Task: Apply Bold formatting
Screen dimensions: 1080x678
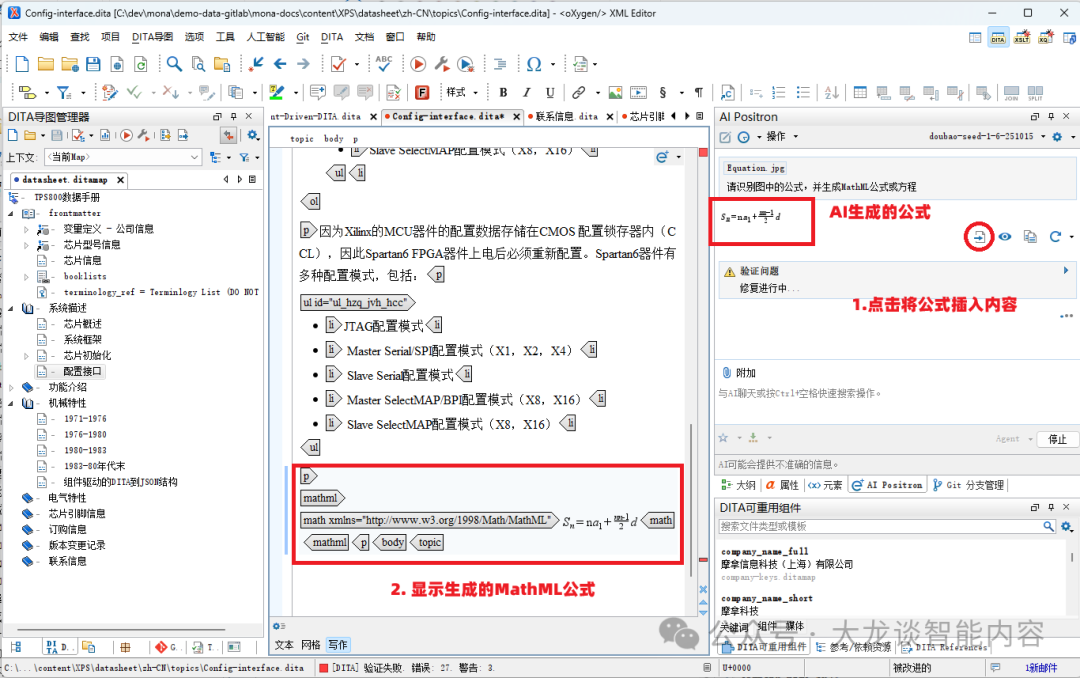Action: coord(503,92)
